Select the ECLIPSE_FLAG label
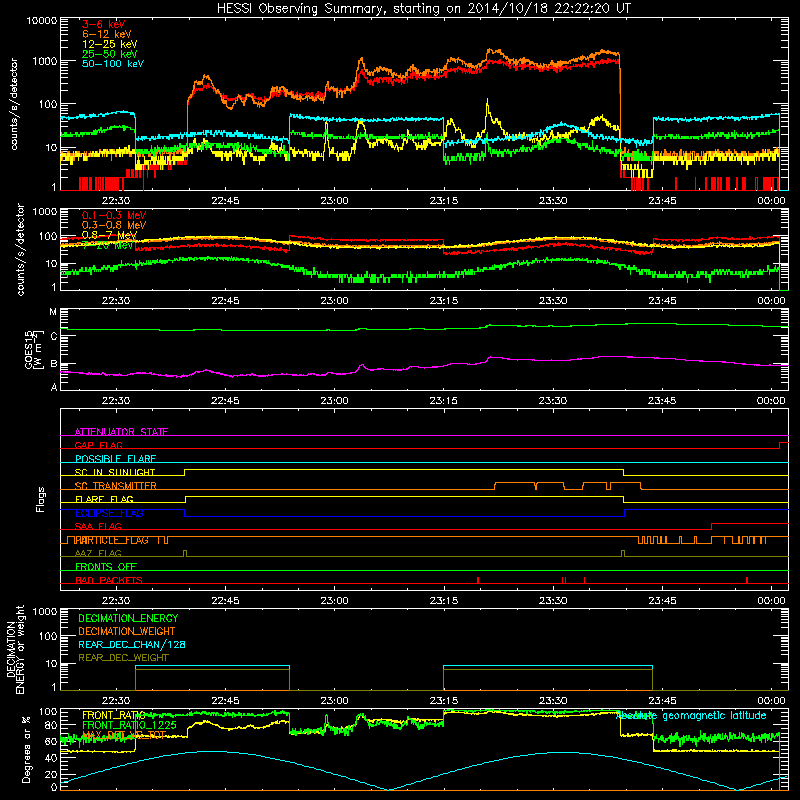Screen dimensions: 800x800 [x=109, y=513]
